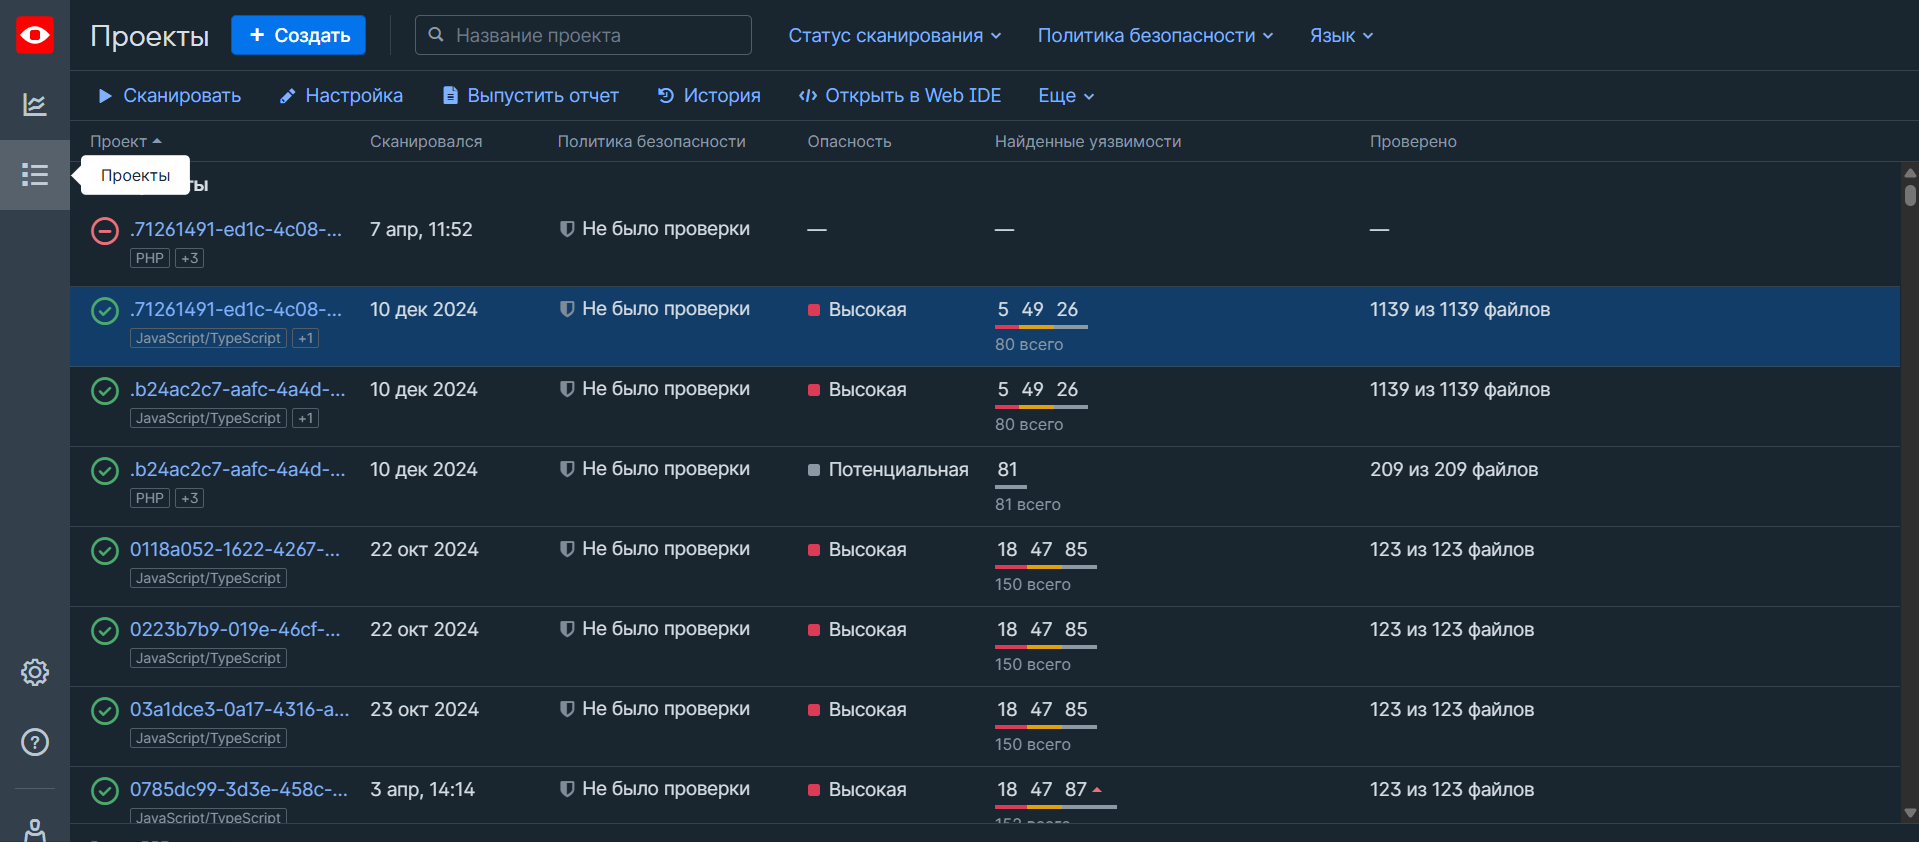Open project link 03a1dce3-0a17-4316-a...
1919x842 pixels.
(239, 709)
